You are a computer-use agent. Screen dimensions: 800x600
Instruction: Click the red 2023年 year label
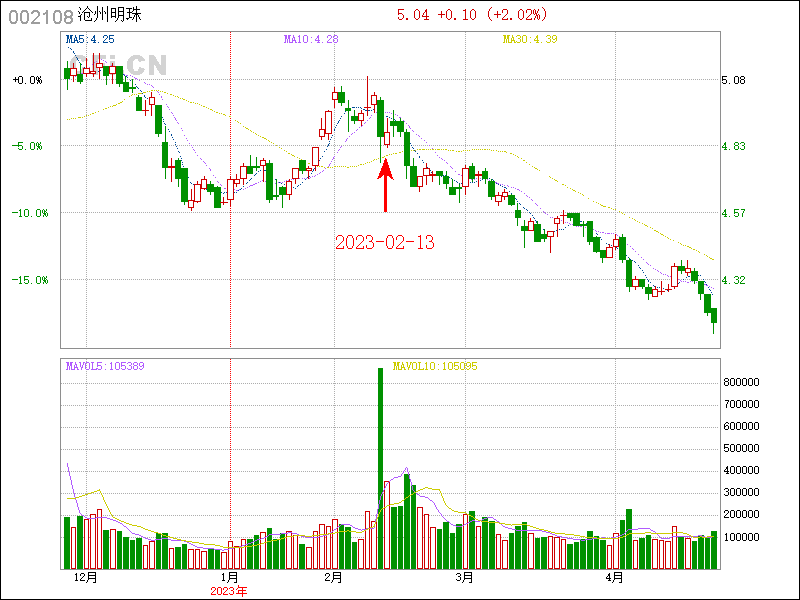tap(228, 591)
